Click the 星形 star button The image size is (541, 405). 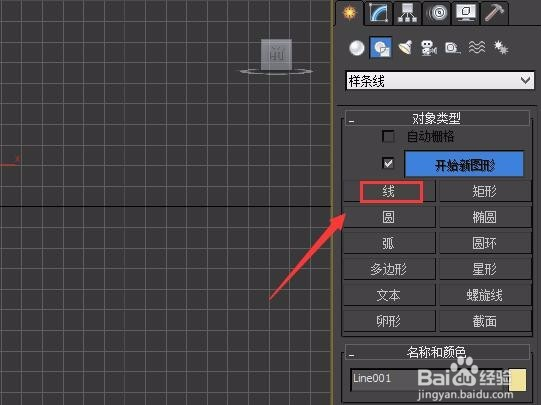(x=485, y=269)
